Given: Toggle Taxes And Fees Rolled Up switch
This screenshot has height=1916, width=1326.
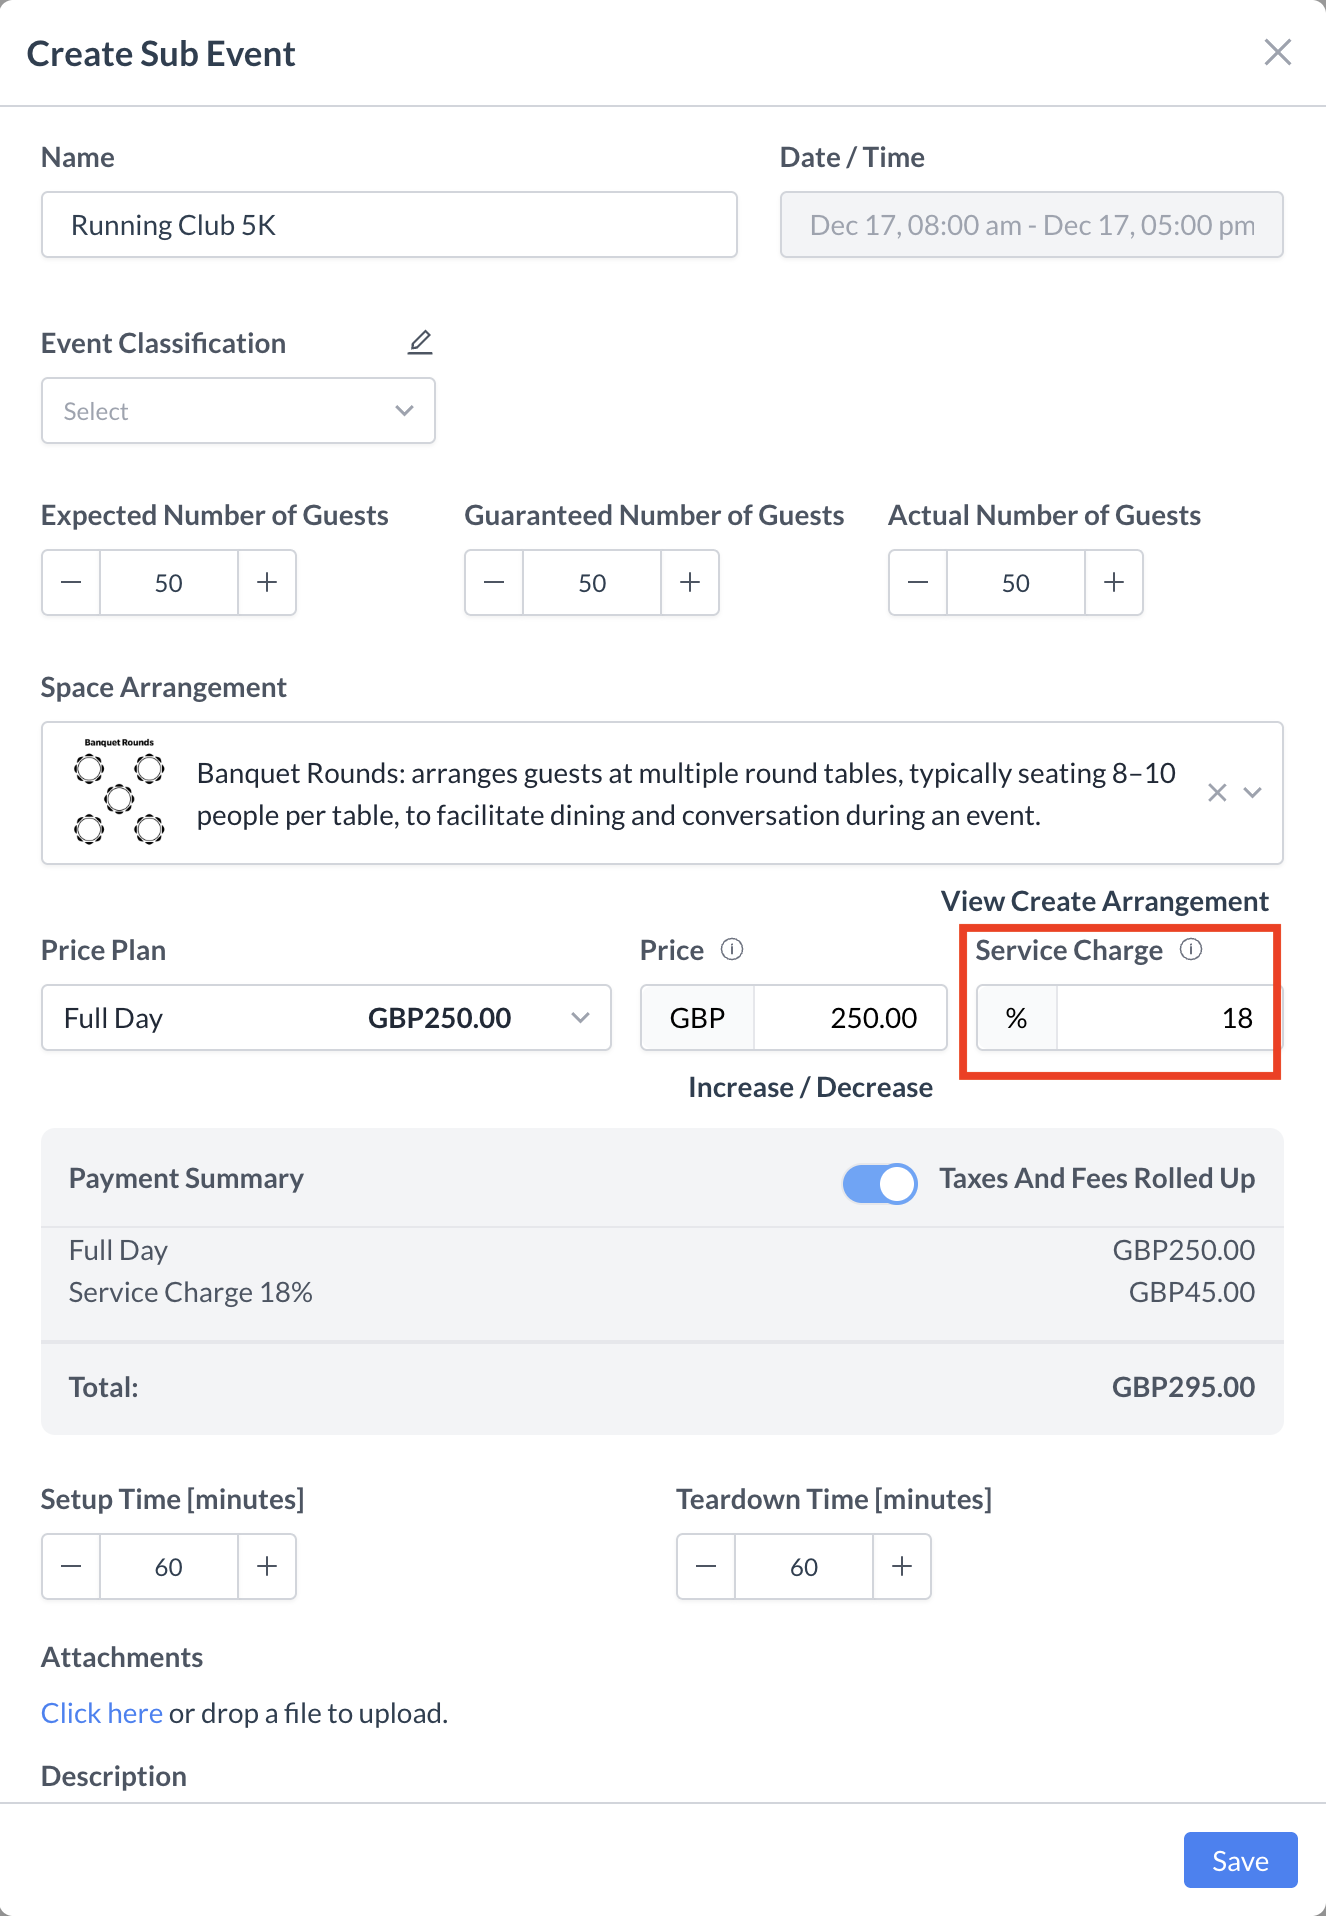Looking at the screenshot, I should pos(880,1184).
